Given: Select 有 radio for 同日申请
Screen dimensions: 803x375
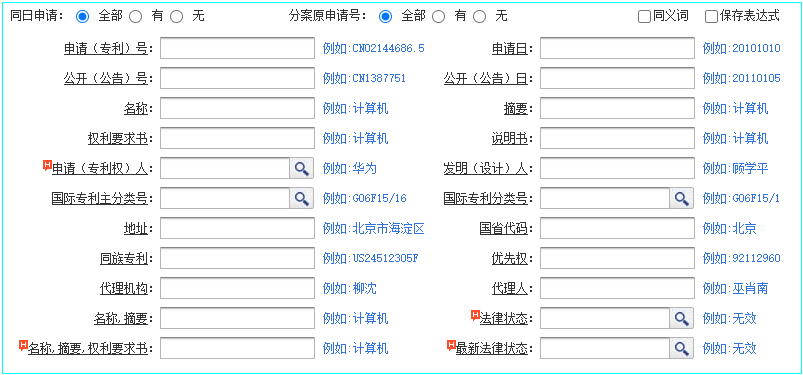Looking at the screenshot, I should pos(135,17).
